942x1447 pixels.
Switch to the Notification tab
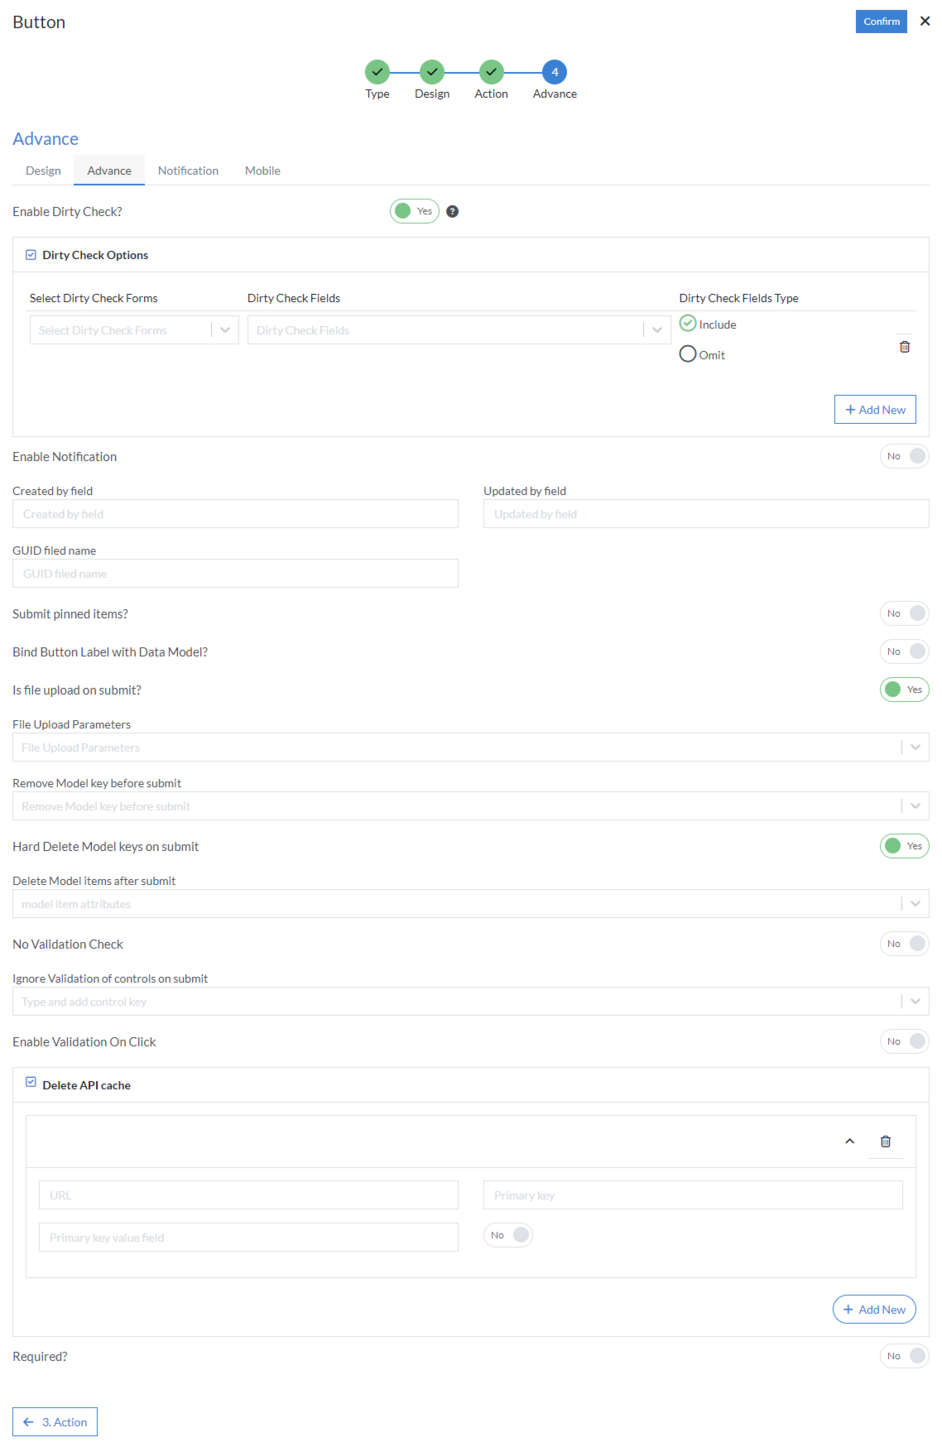click(188, 170)
